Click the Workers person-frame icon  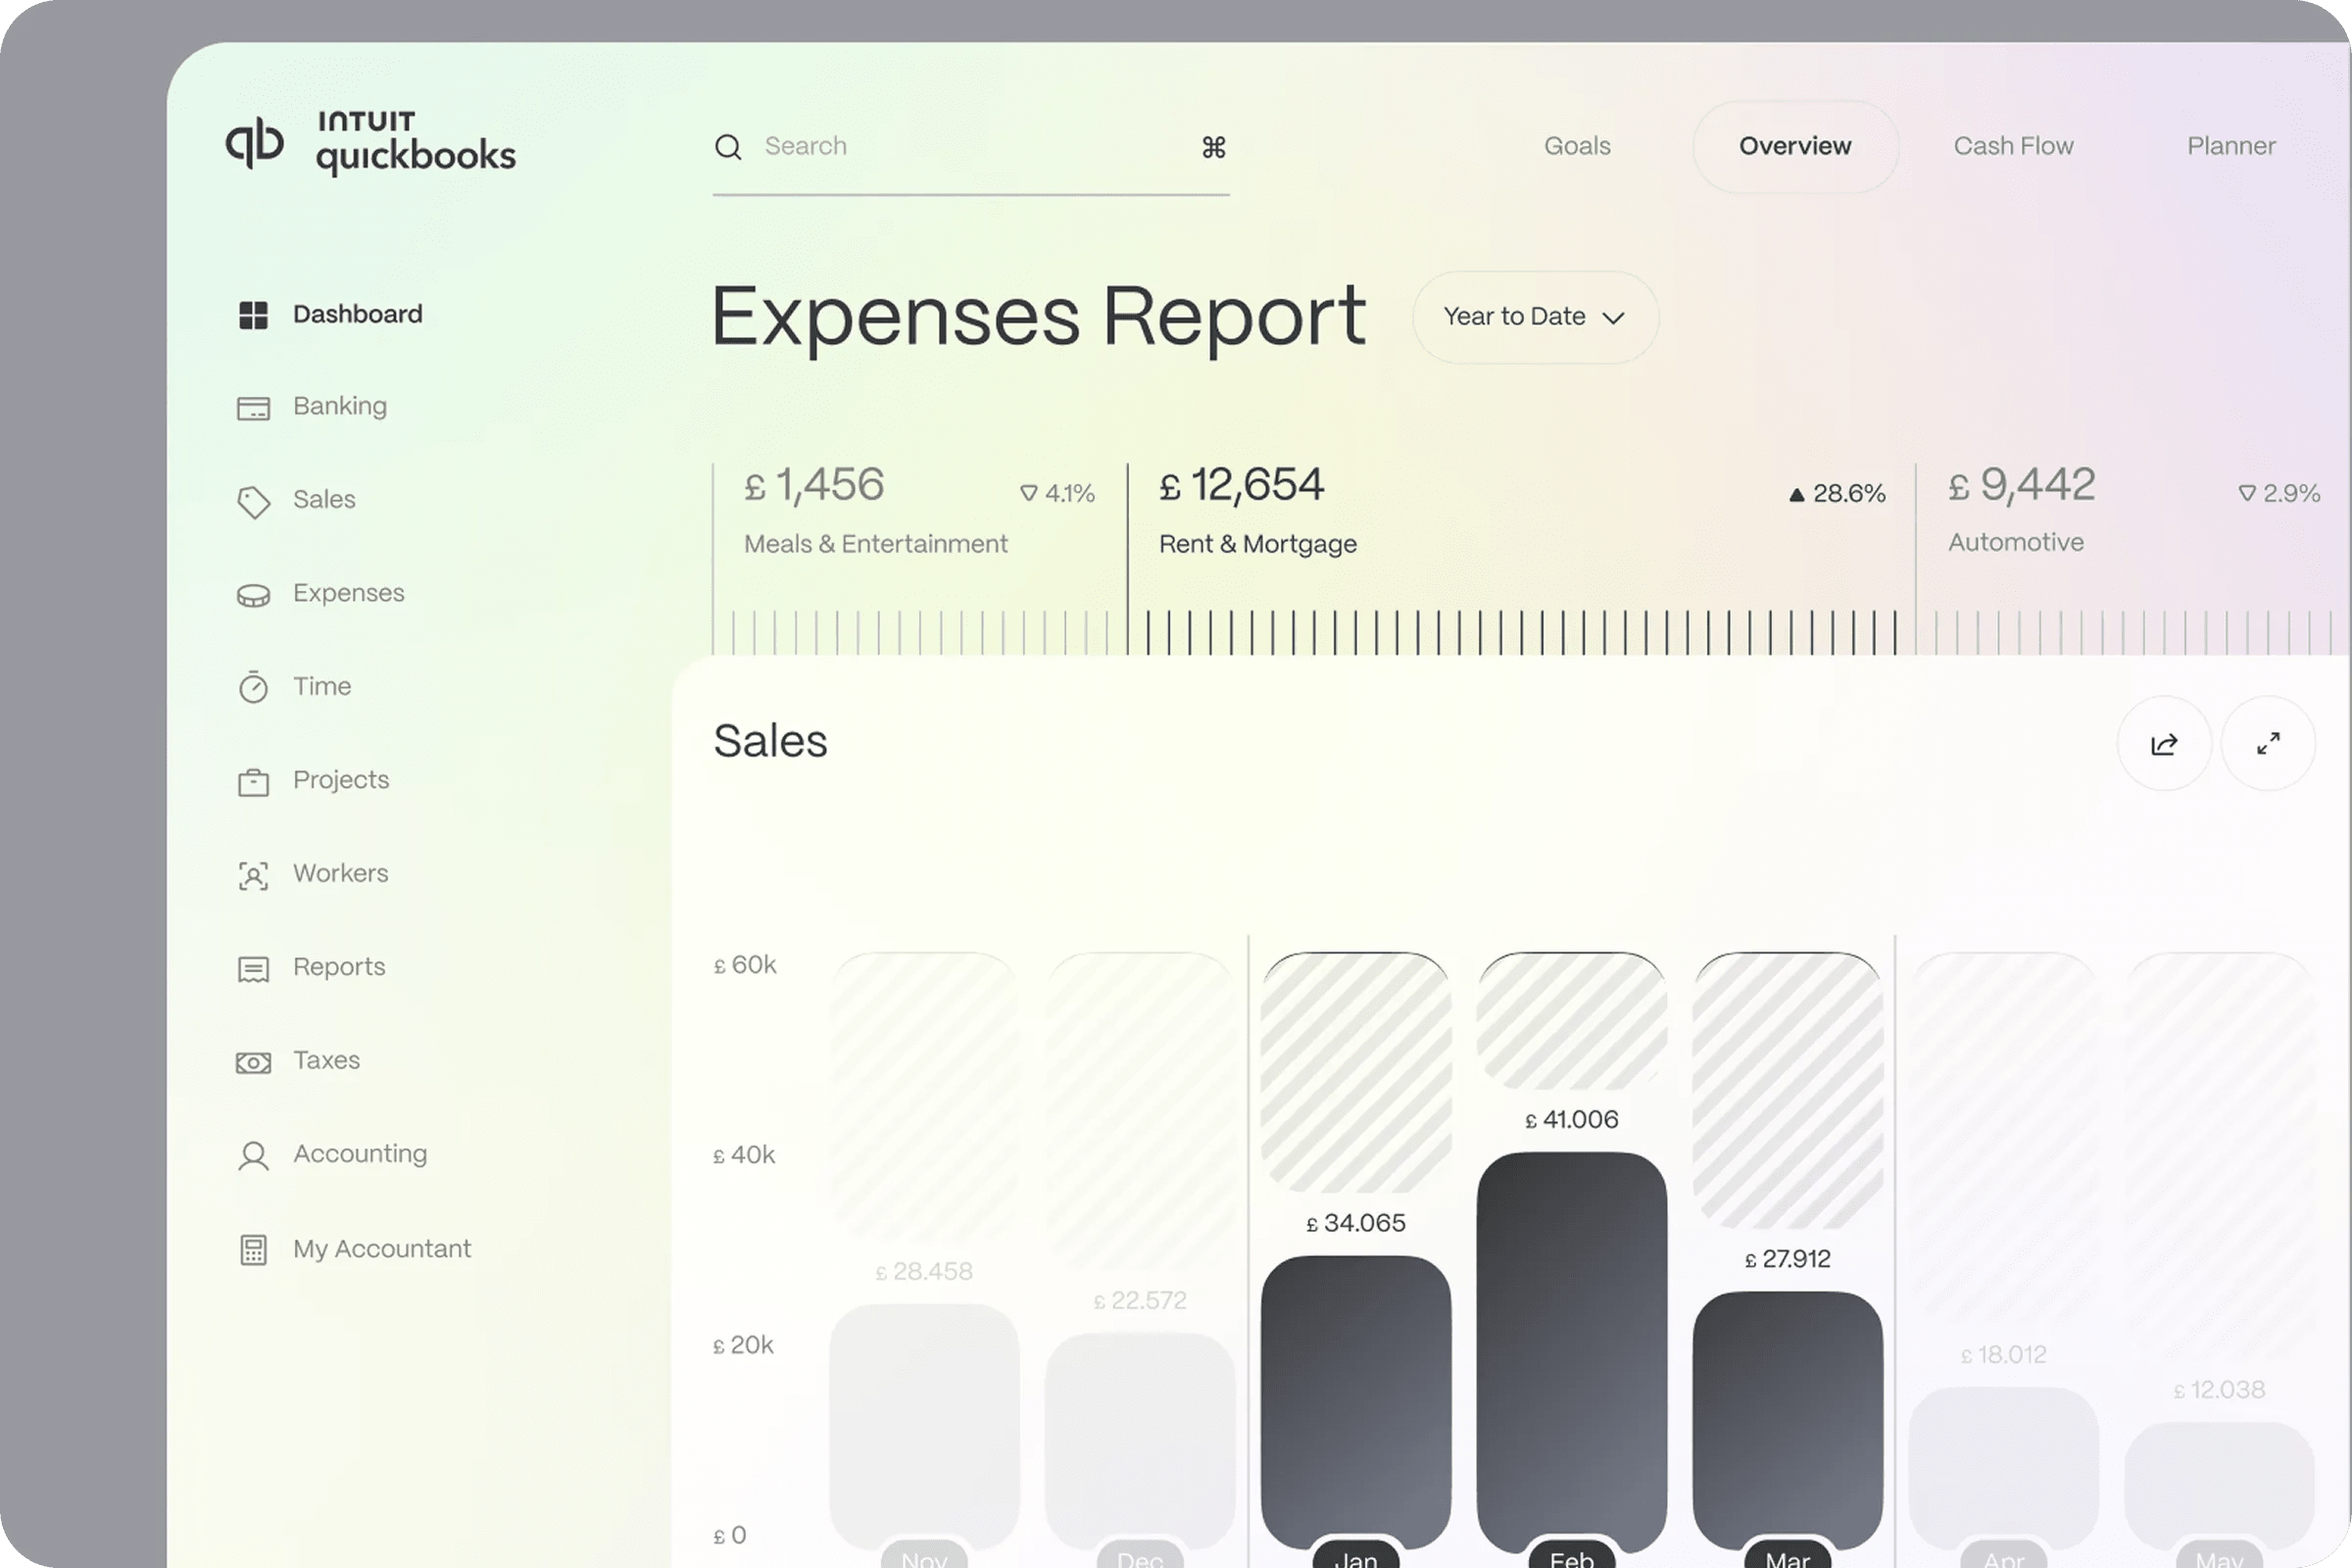point(253,875)
